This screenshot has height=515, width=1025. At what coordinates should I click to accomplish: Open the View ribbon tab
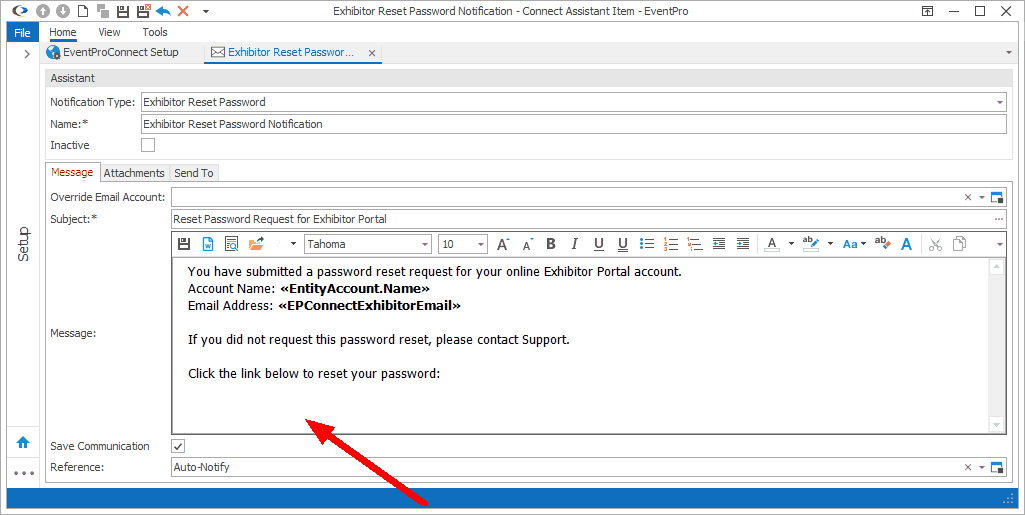click(x=109, y=32)
